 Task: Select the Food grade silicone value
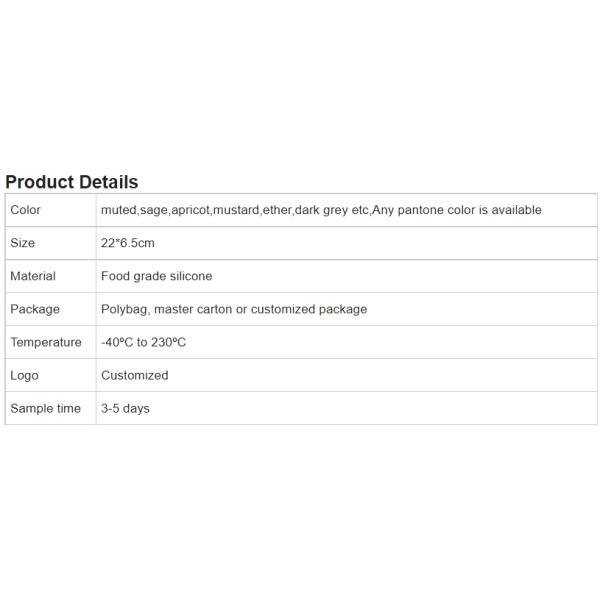[x=157, y=276]
